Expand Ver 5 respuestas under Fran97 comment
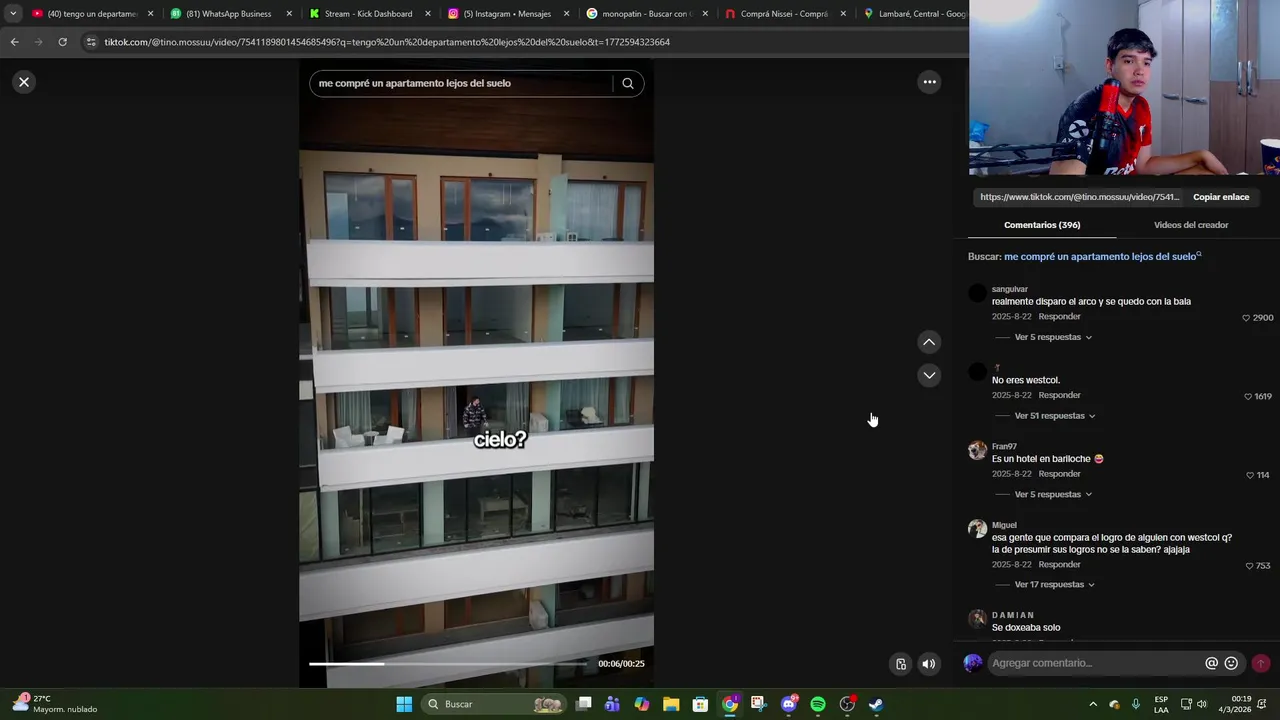Viewport: 1280px width, 720px height. 1053,494
